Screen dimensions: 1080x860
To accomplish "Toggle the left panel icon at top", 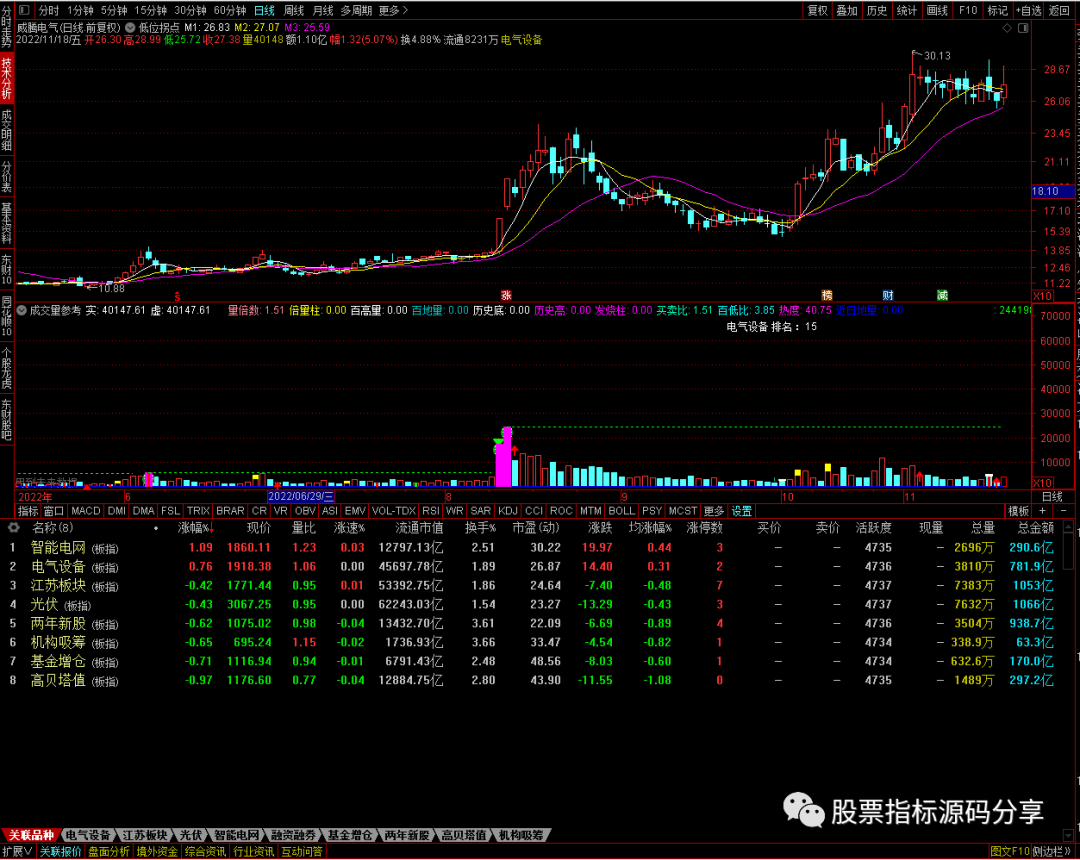I will pos(24,10).
